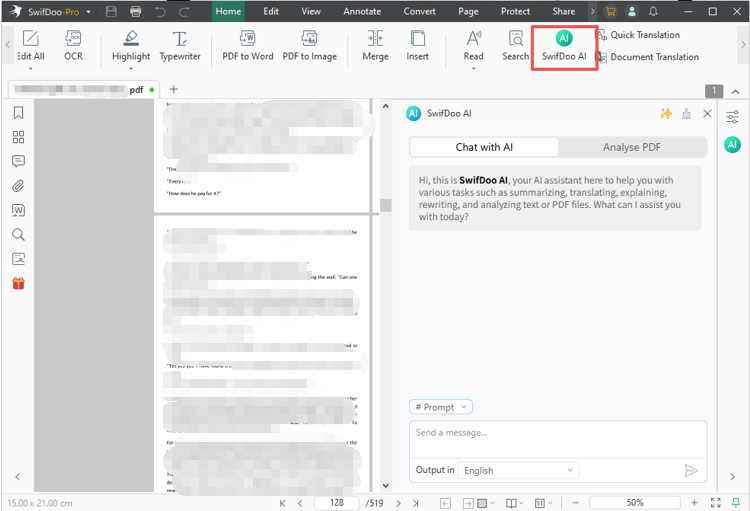
Task: Open the Merge tool
Action: [x=375, y=45]
